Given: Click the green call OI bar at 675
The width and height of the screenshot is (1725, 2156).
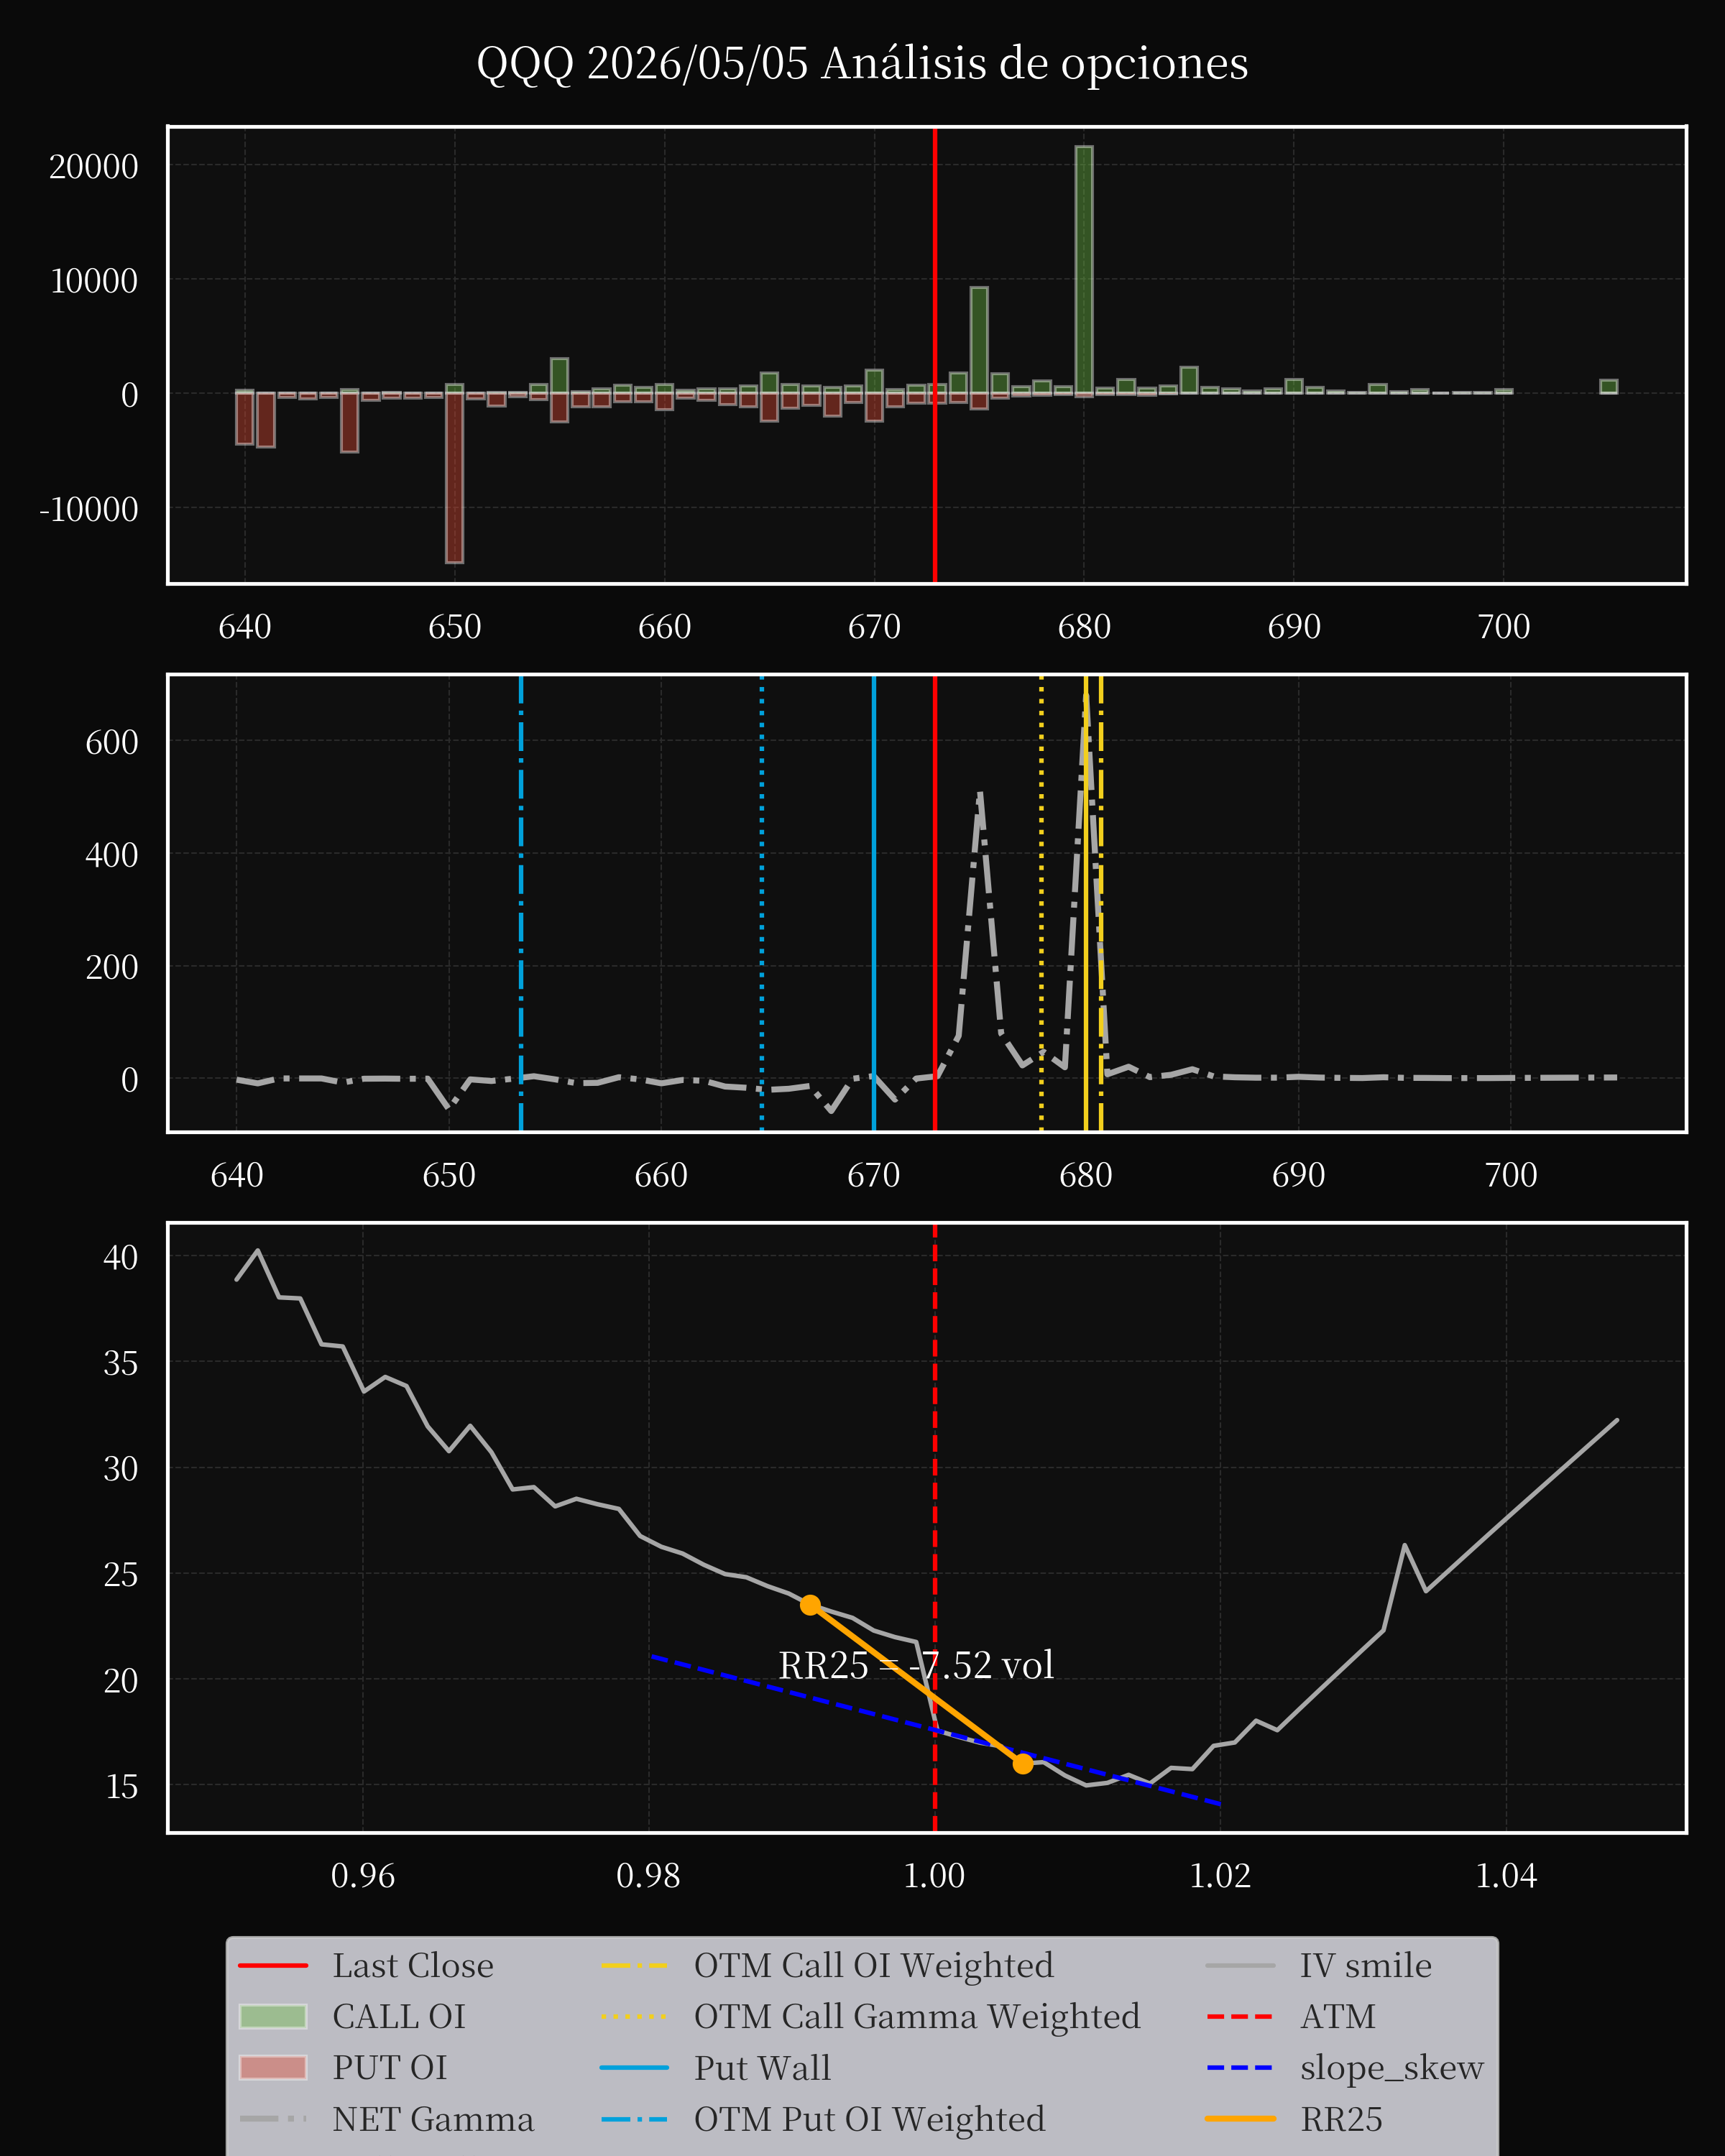Looking at the screenshot, I should click(x=979, y=341).
